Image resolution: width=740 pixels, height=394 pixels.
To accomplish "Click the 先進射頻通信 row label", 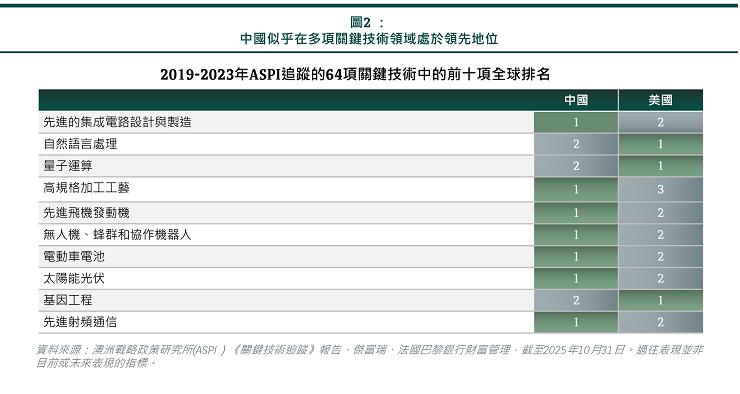I will click(80, 322).
